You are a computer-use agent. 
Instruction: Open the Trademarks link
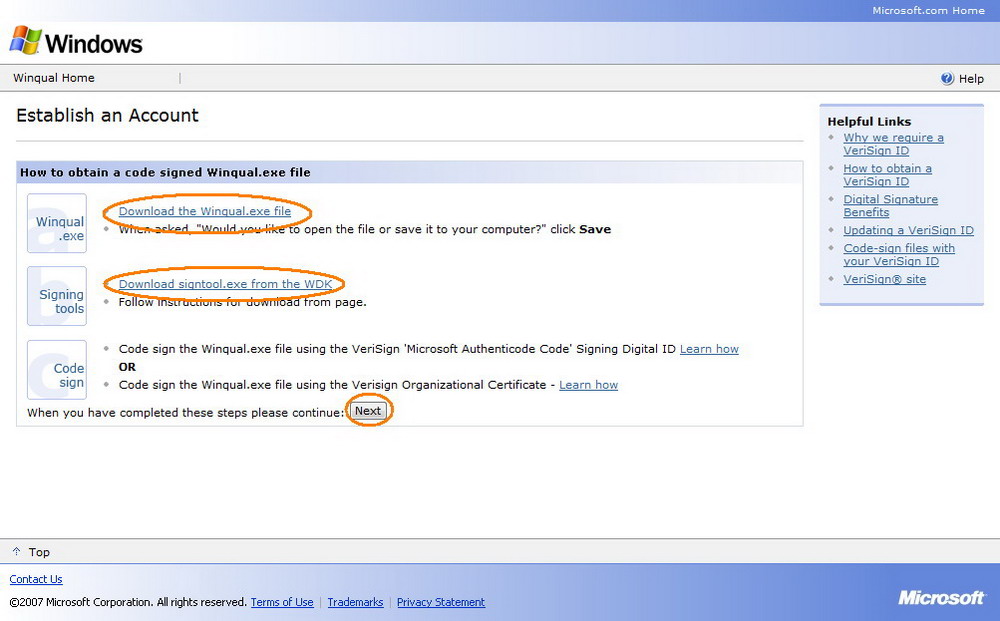coord(355,602)
